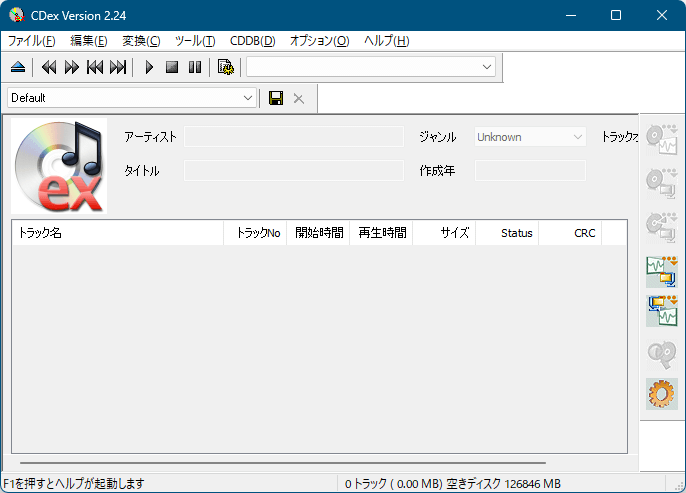Click the eject CD button

pos(18,67)
